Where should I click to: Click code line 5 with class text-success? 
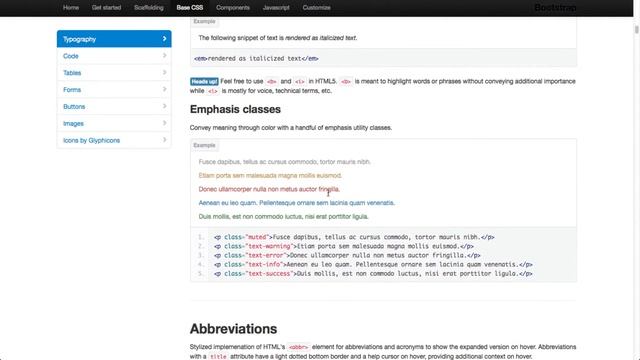click(373, 273)
